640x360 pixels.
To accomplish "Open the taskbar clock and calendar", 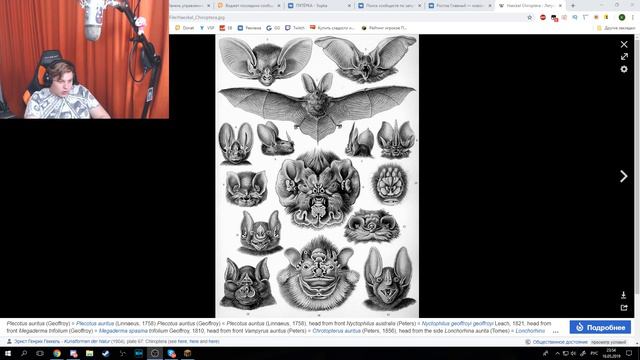I will pyautogui.click(x=611, y=353).
